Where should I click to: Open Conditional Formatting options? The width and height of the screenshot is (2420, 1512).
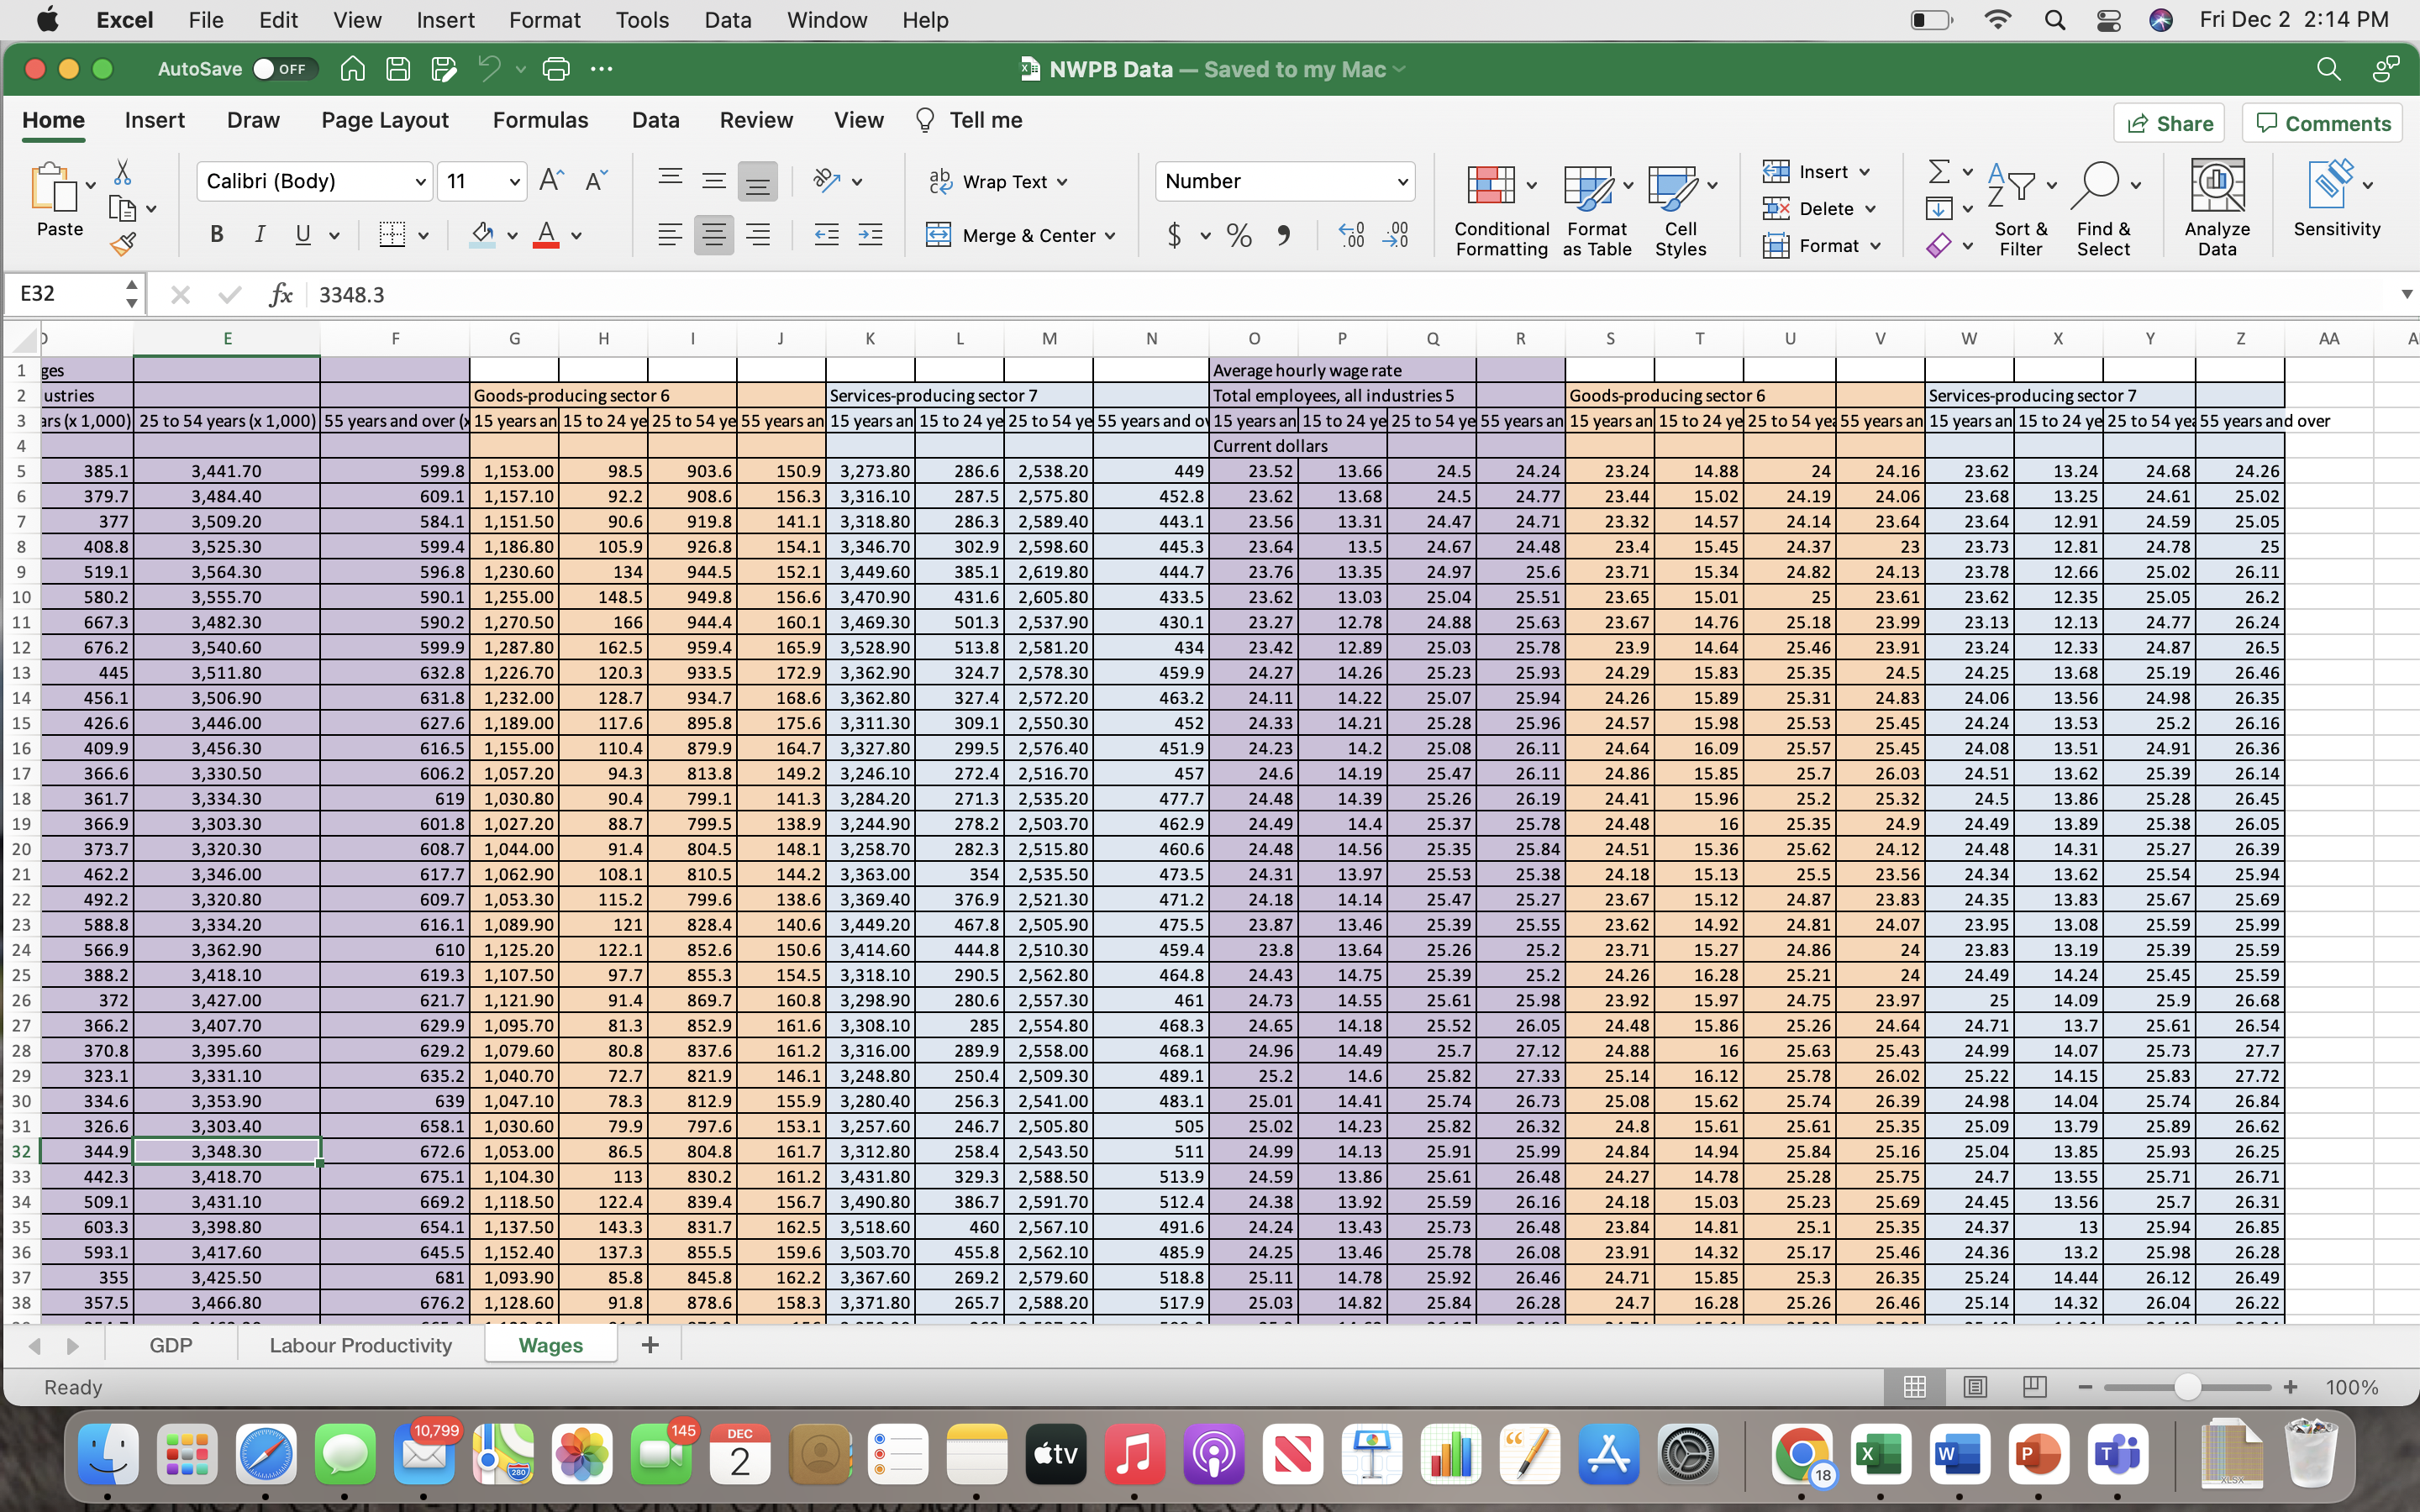coord(1500,205)
